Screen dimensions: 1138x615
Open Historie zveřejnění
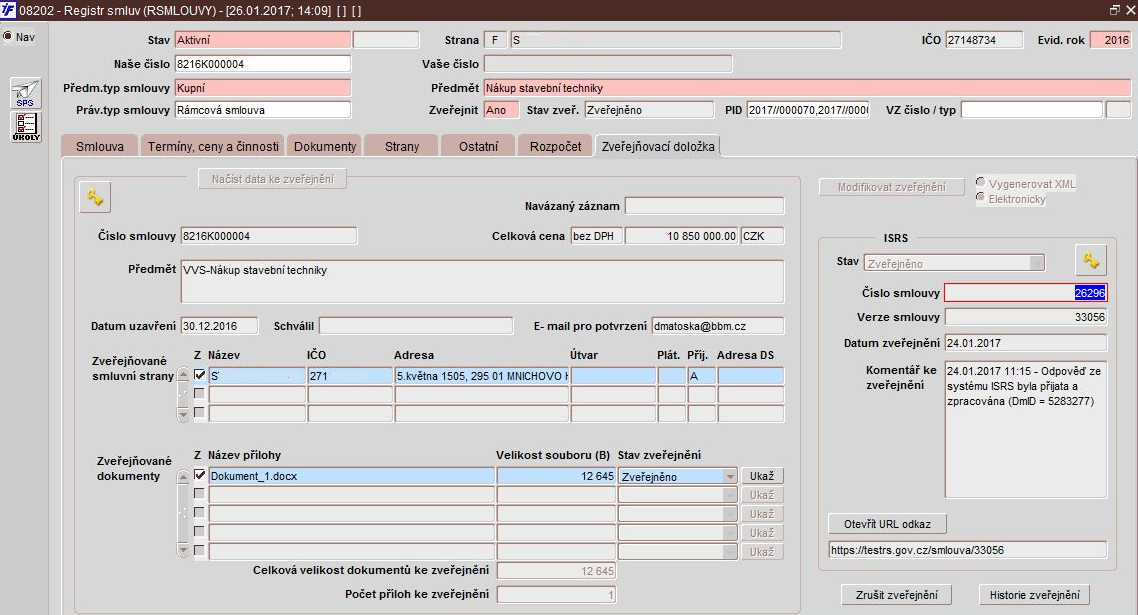[1034, 595]
